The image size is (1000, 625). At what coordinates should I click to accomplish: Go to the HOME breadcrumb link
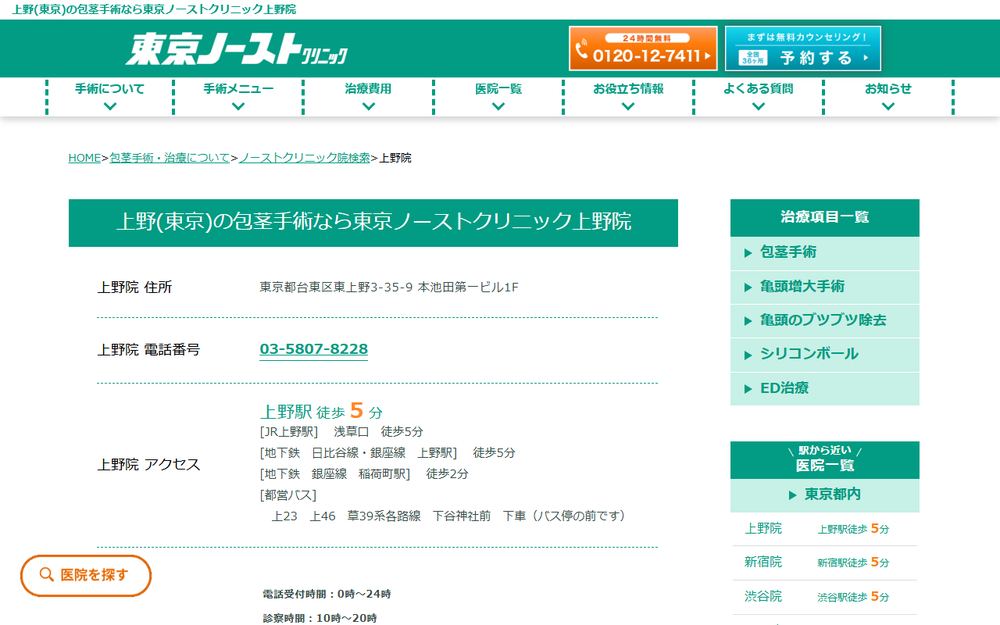[84, 158]
